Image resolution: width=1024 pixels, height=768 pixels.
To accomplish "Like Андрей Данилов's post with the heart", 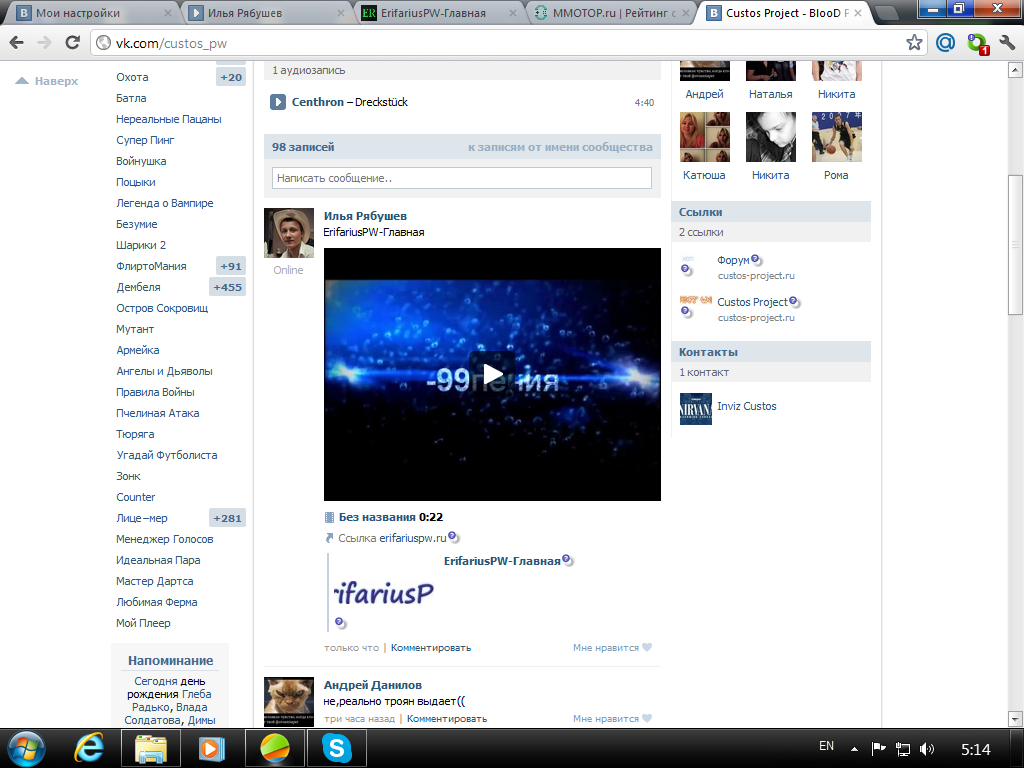I will click(x=647, y=718).
